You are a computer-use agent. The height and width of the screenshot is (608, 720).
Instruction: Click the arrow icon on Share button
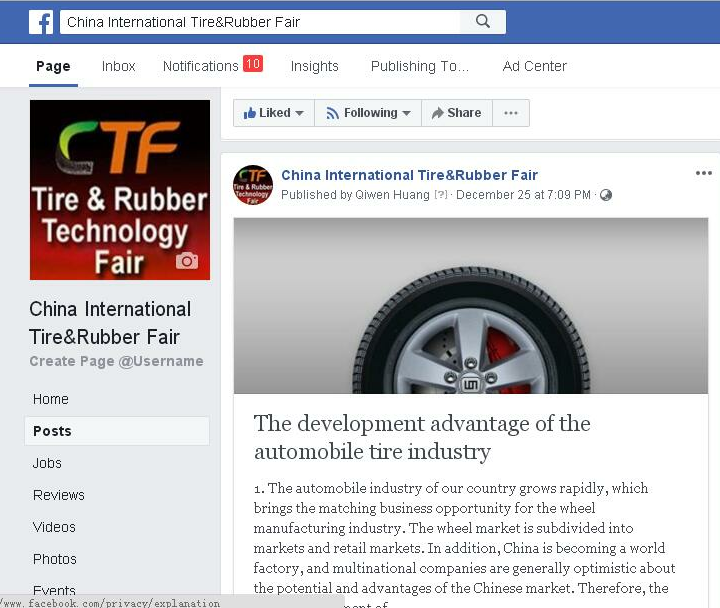[438, 113]
